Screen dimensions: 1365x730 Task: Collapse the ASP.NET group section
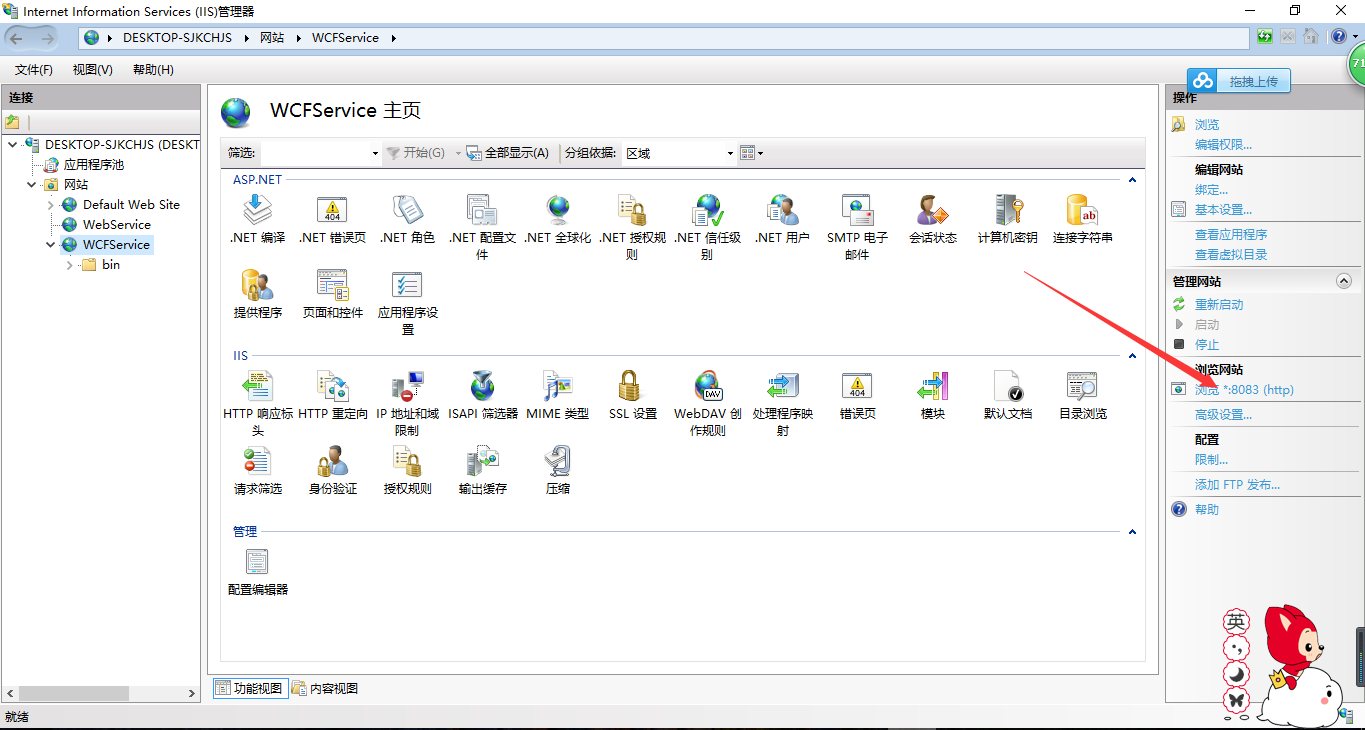[1132, 180]
